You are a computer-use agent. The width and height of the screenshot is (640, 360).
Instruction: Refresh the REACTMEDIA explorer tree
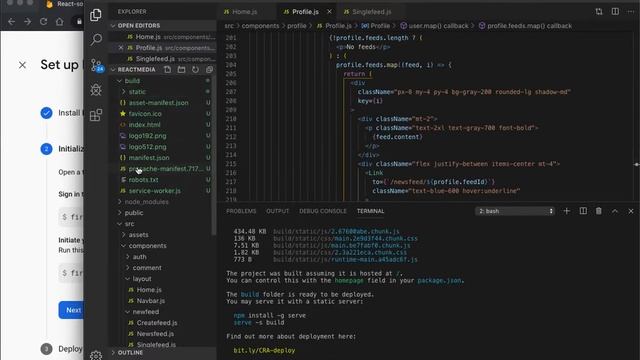(196, 70)
